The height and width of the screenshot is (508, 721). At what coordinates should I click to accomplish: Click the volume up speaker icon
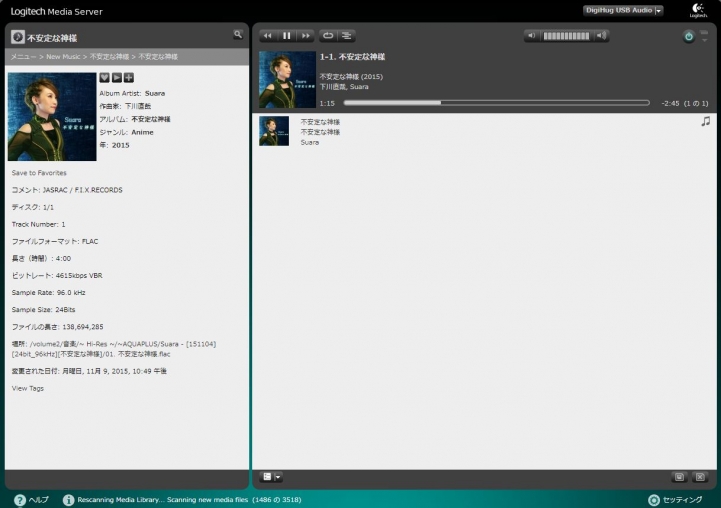point(601,35)
